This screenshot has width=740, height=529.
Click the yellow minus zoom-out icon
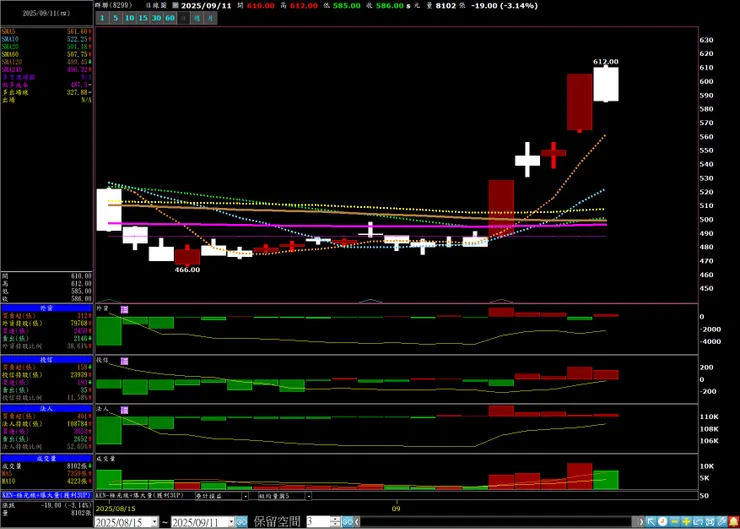(674, 521)
